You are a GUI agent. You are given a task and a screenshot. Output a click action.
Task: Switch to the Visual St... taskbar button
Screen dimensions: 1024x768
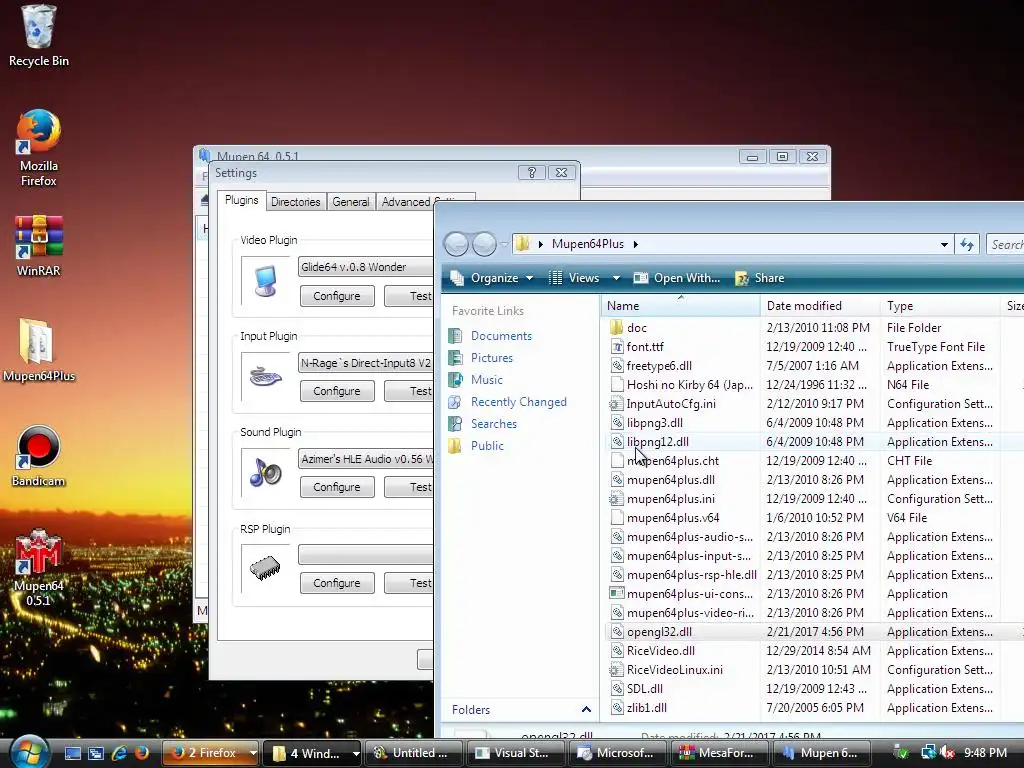tap(513, 753)
